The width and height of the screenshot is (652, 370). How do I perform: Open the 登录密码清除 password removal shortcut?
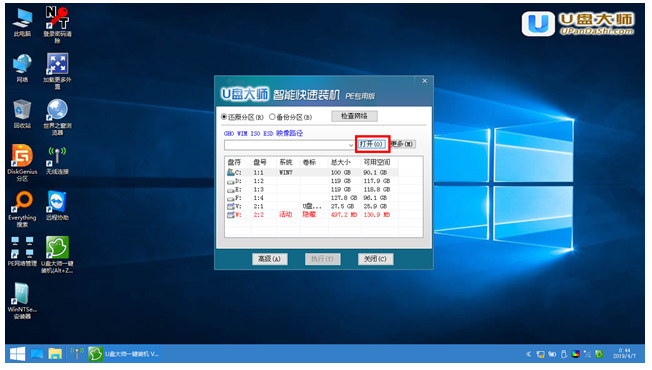57,25
